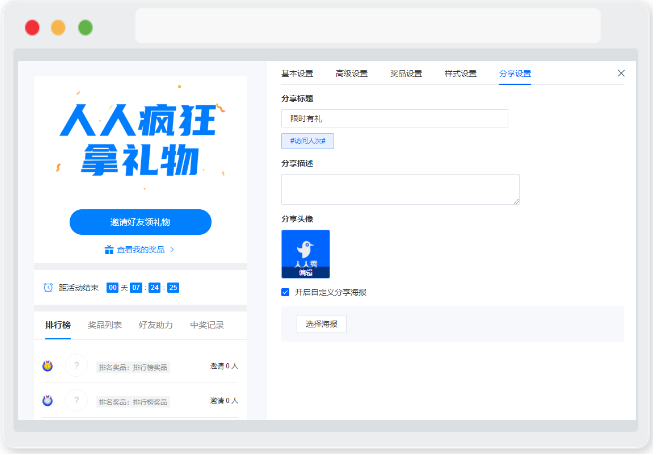
Task: Open the 查看我的奖品 link
Action: tap(140, 249)
